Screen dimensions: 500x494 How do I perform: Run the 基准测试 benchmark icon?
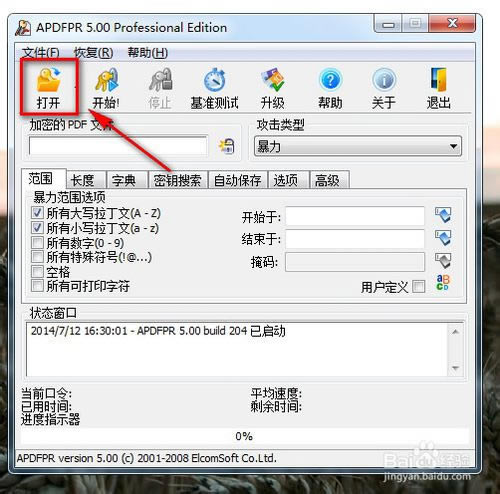point(214,88)
